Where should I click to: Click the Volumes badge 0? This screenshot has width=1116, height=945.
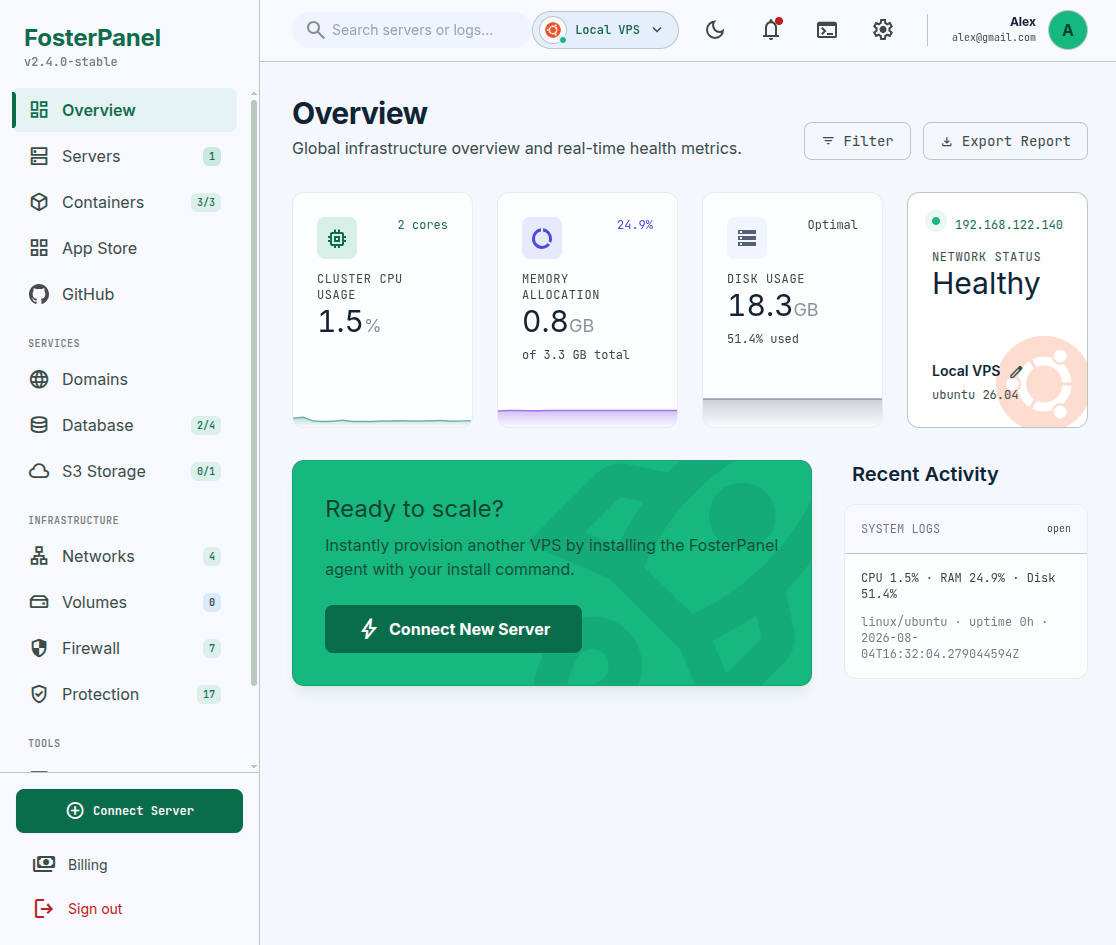[211, 602]
